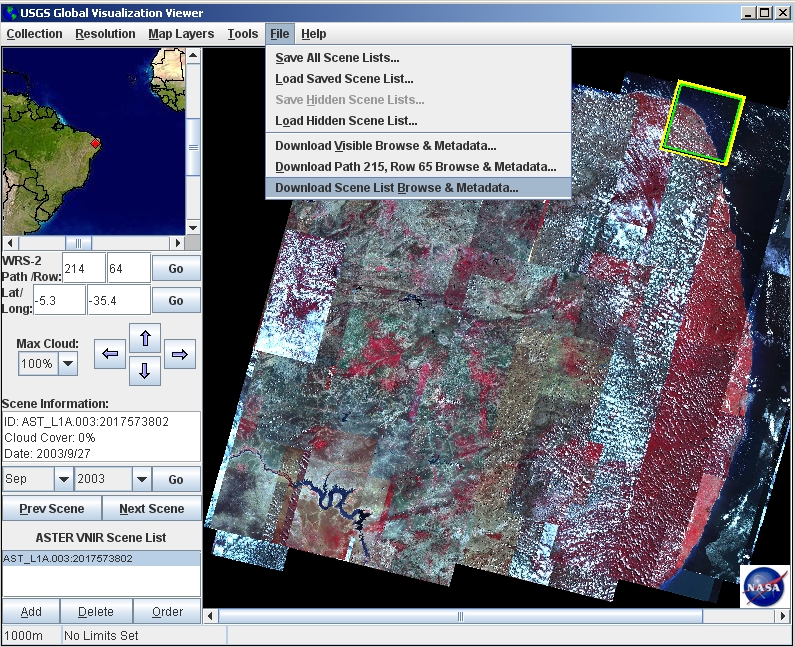Click Go next to the year dropdown
This screenshot has height=647, width=795.
tap(176, 479)
